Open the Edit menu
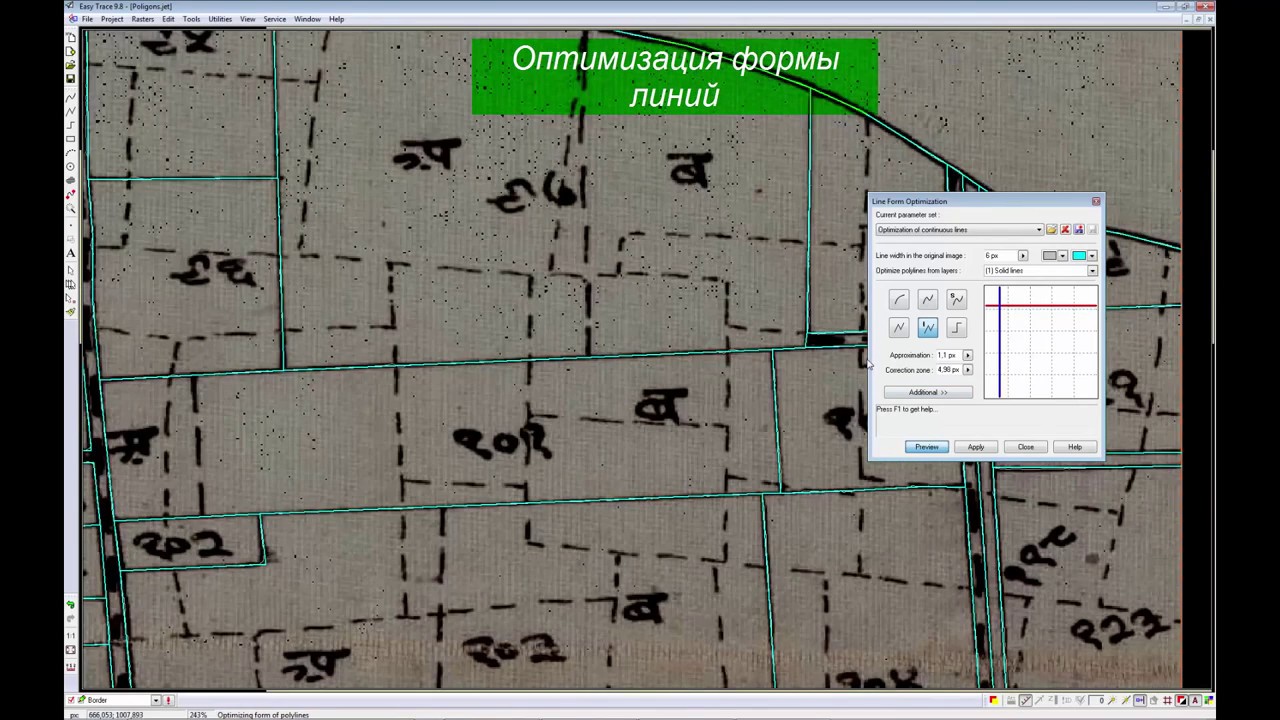The width and height of the screenshot is (1280, 720). pyautogui.click(x=168, y=19)
